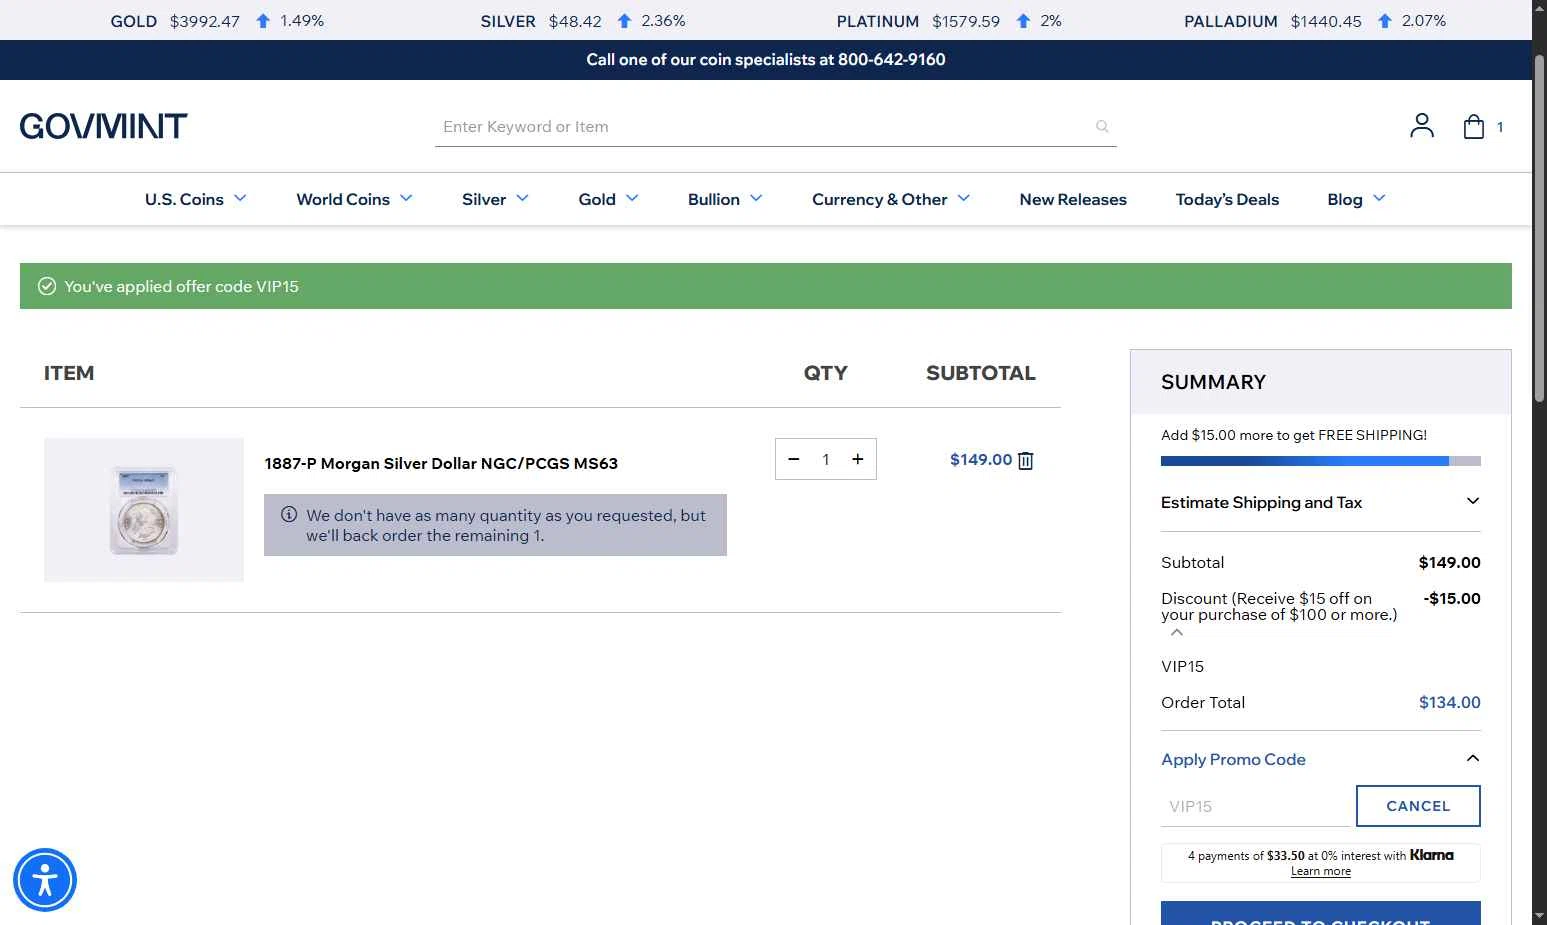Cancel the VIP15 promo code

point(1418,806)
